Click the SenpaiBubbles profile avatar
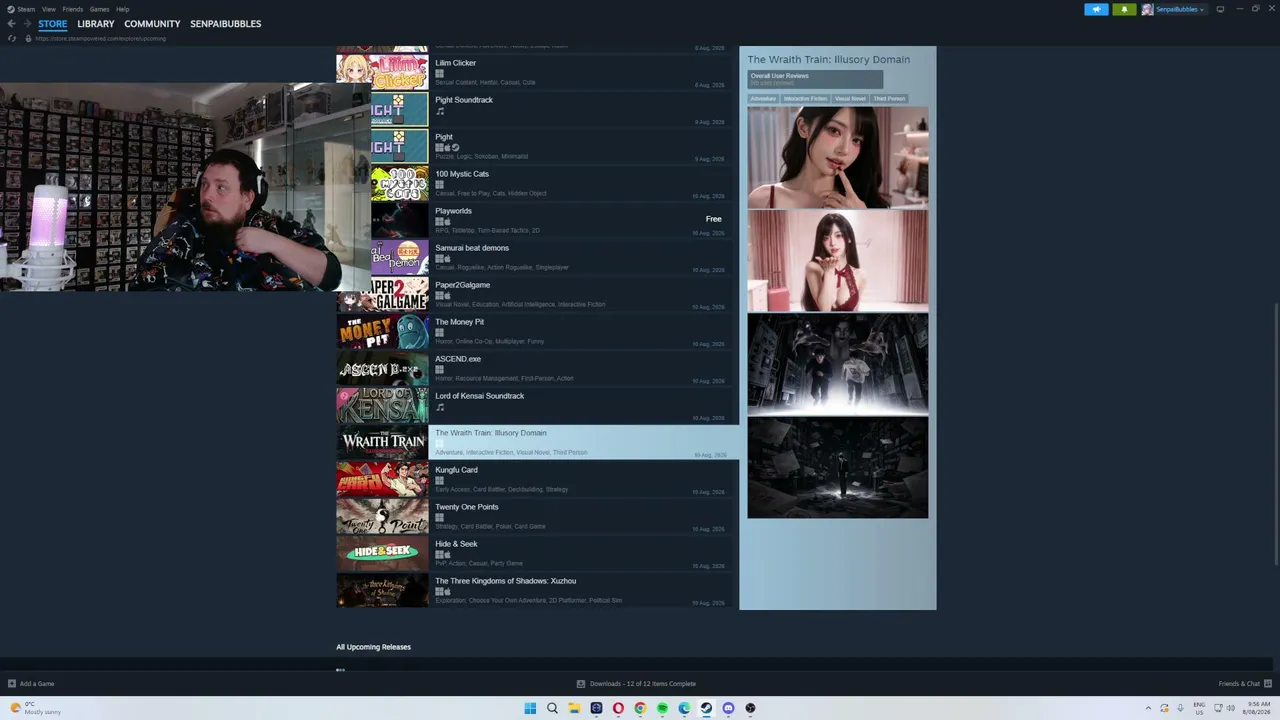Image resolution: width=1280 pixels, height=720 pixels. tap(1147, 9)
